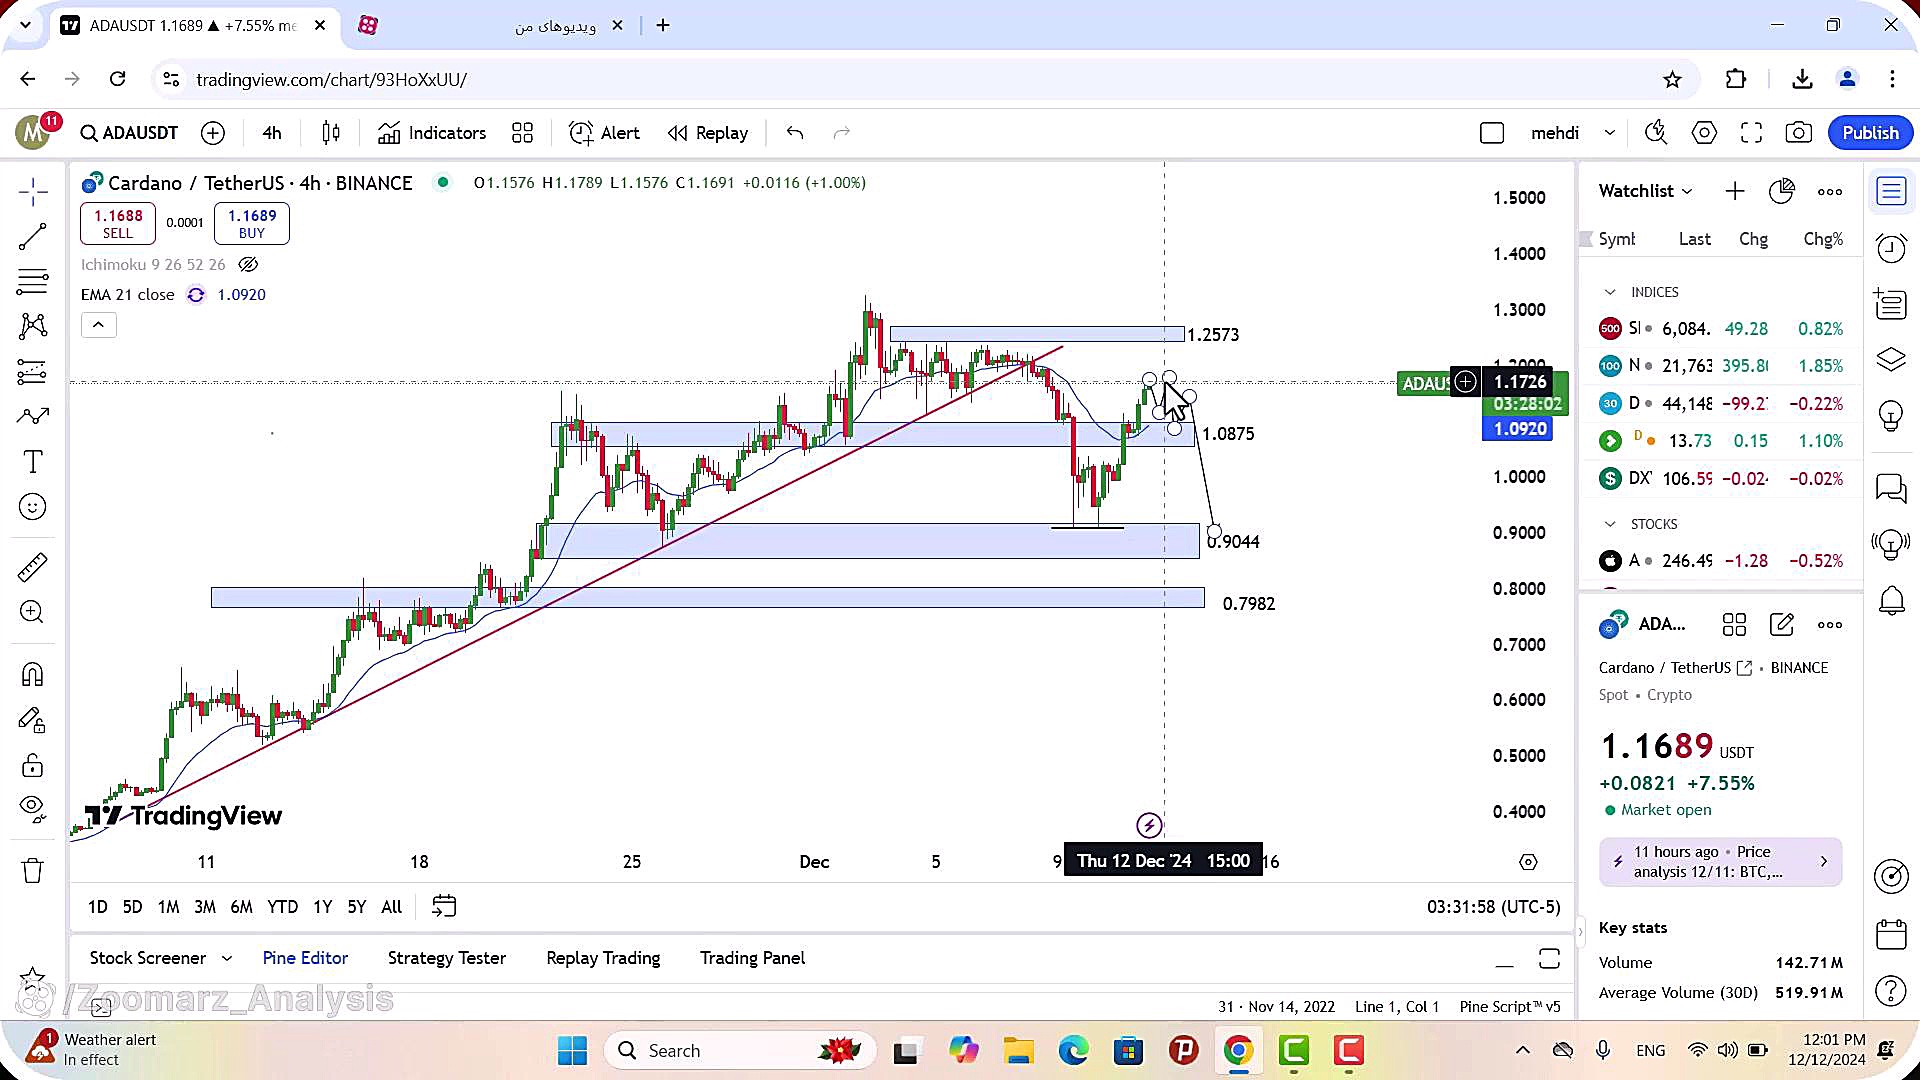The image size is (1920, 1080).
Task: Open the ADAUSDT symbol search
Action: tap(129, 133)
